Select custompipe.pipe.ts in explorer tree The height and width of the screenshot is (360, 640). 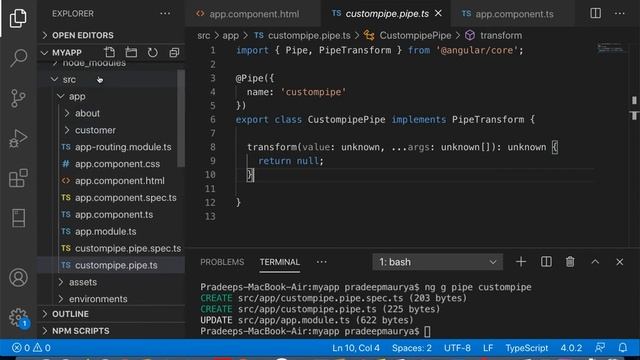click(x=110, y=265)
